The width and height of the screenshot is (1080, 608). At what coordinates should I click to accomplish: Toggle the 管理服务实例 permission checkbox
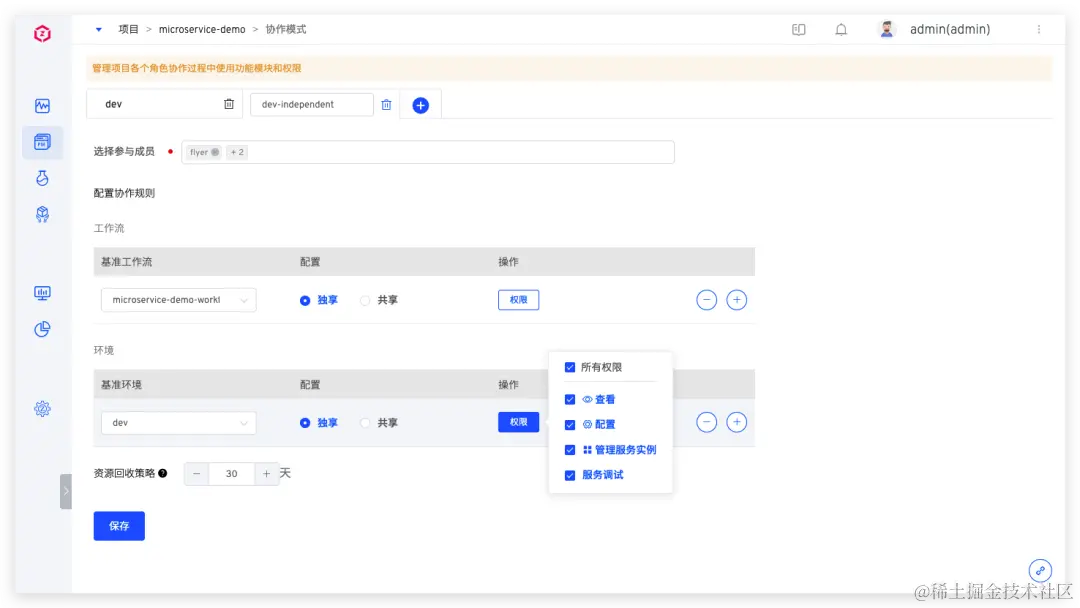click(x=570, y=450)
